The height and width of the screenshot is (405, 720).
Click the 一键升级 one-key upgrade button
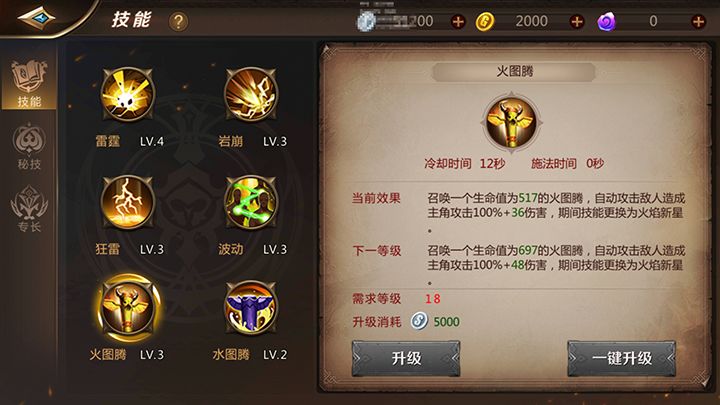tap(621, 358)
